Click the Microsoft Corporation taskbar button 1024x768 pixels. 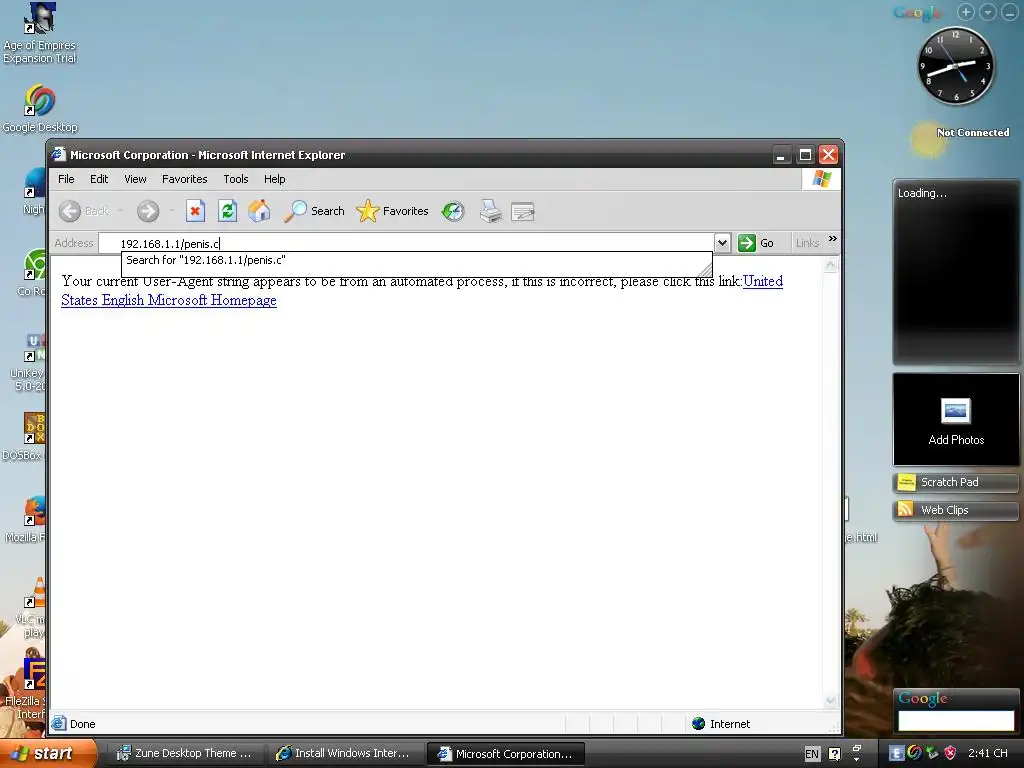(506, 754)
